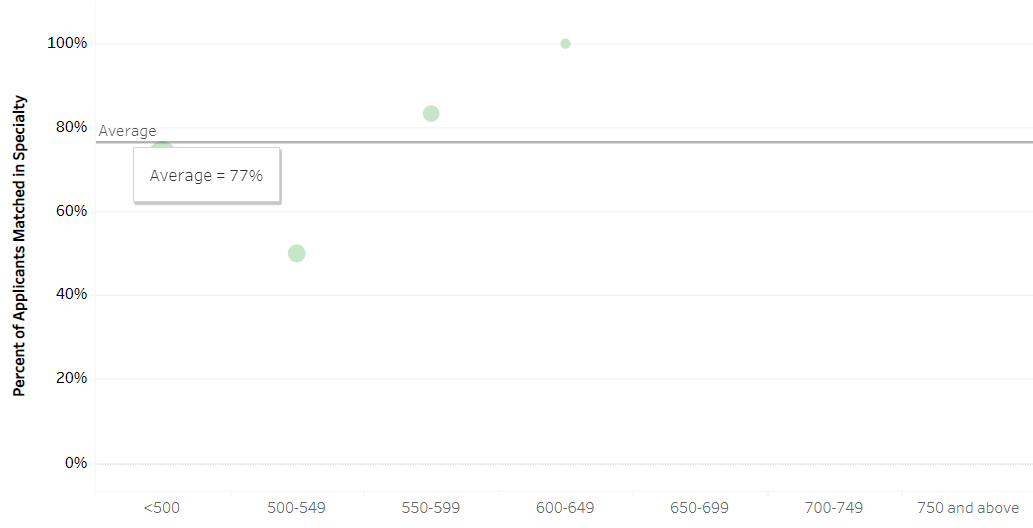
Task: Click the Percent of Applicants Matched axis title
Action: tap(19, 246)
